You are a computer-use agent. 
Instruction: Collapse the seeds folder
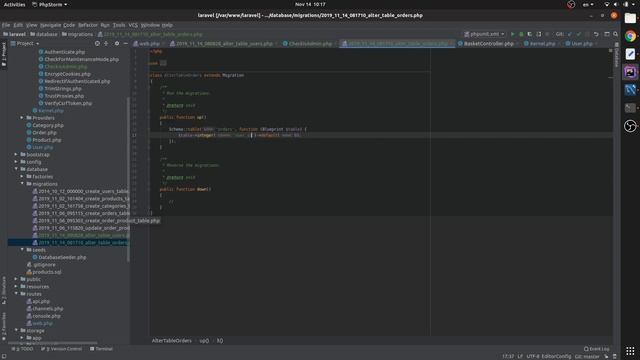(x=22, y=249)
